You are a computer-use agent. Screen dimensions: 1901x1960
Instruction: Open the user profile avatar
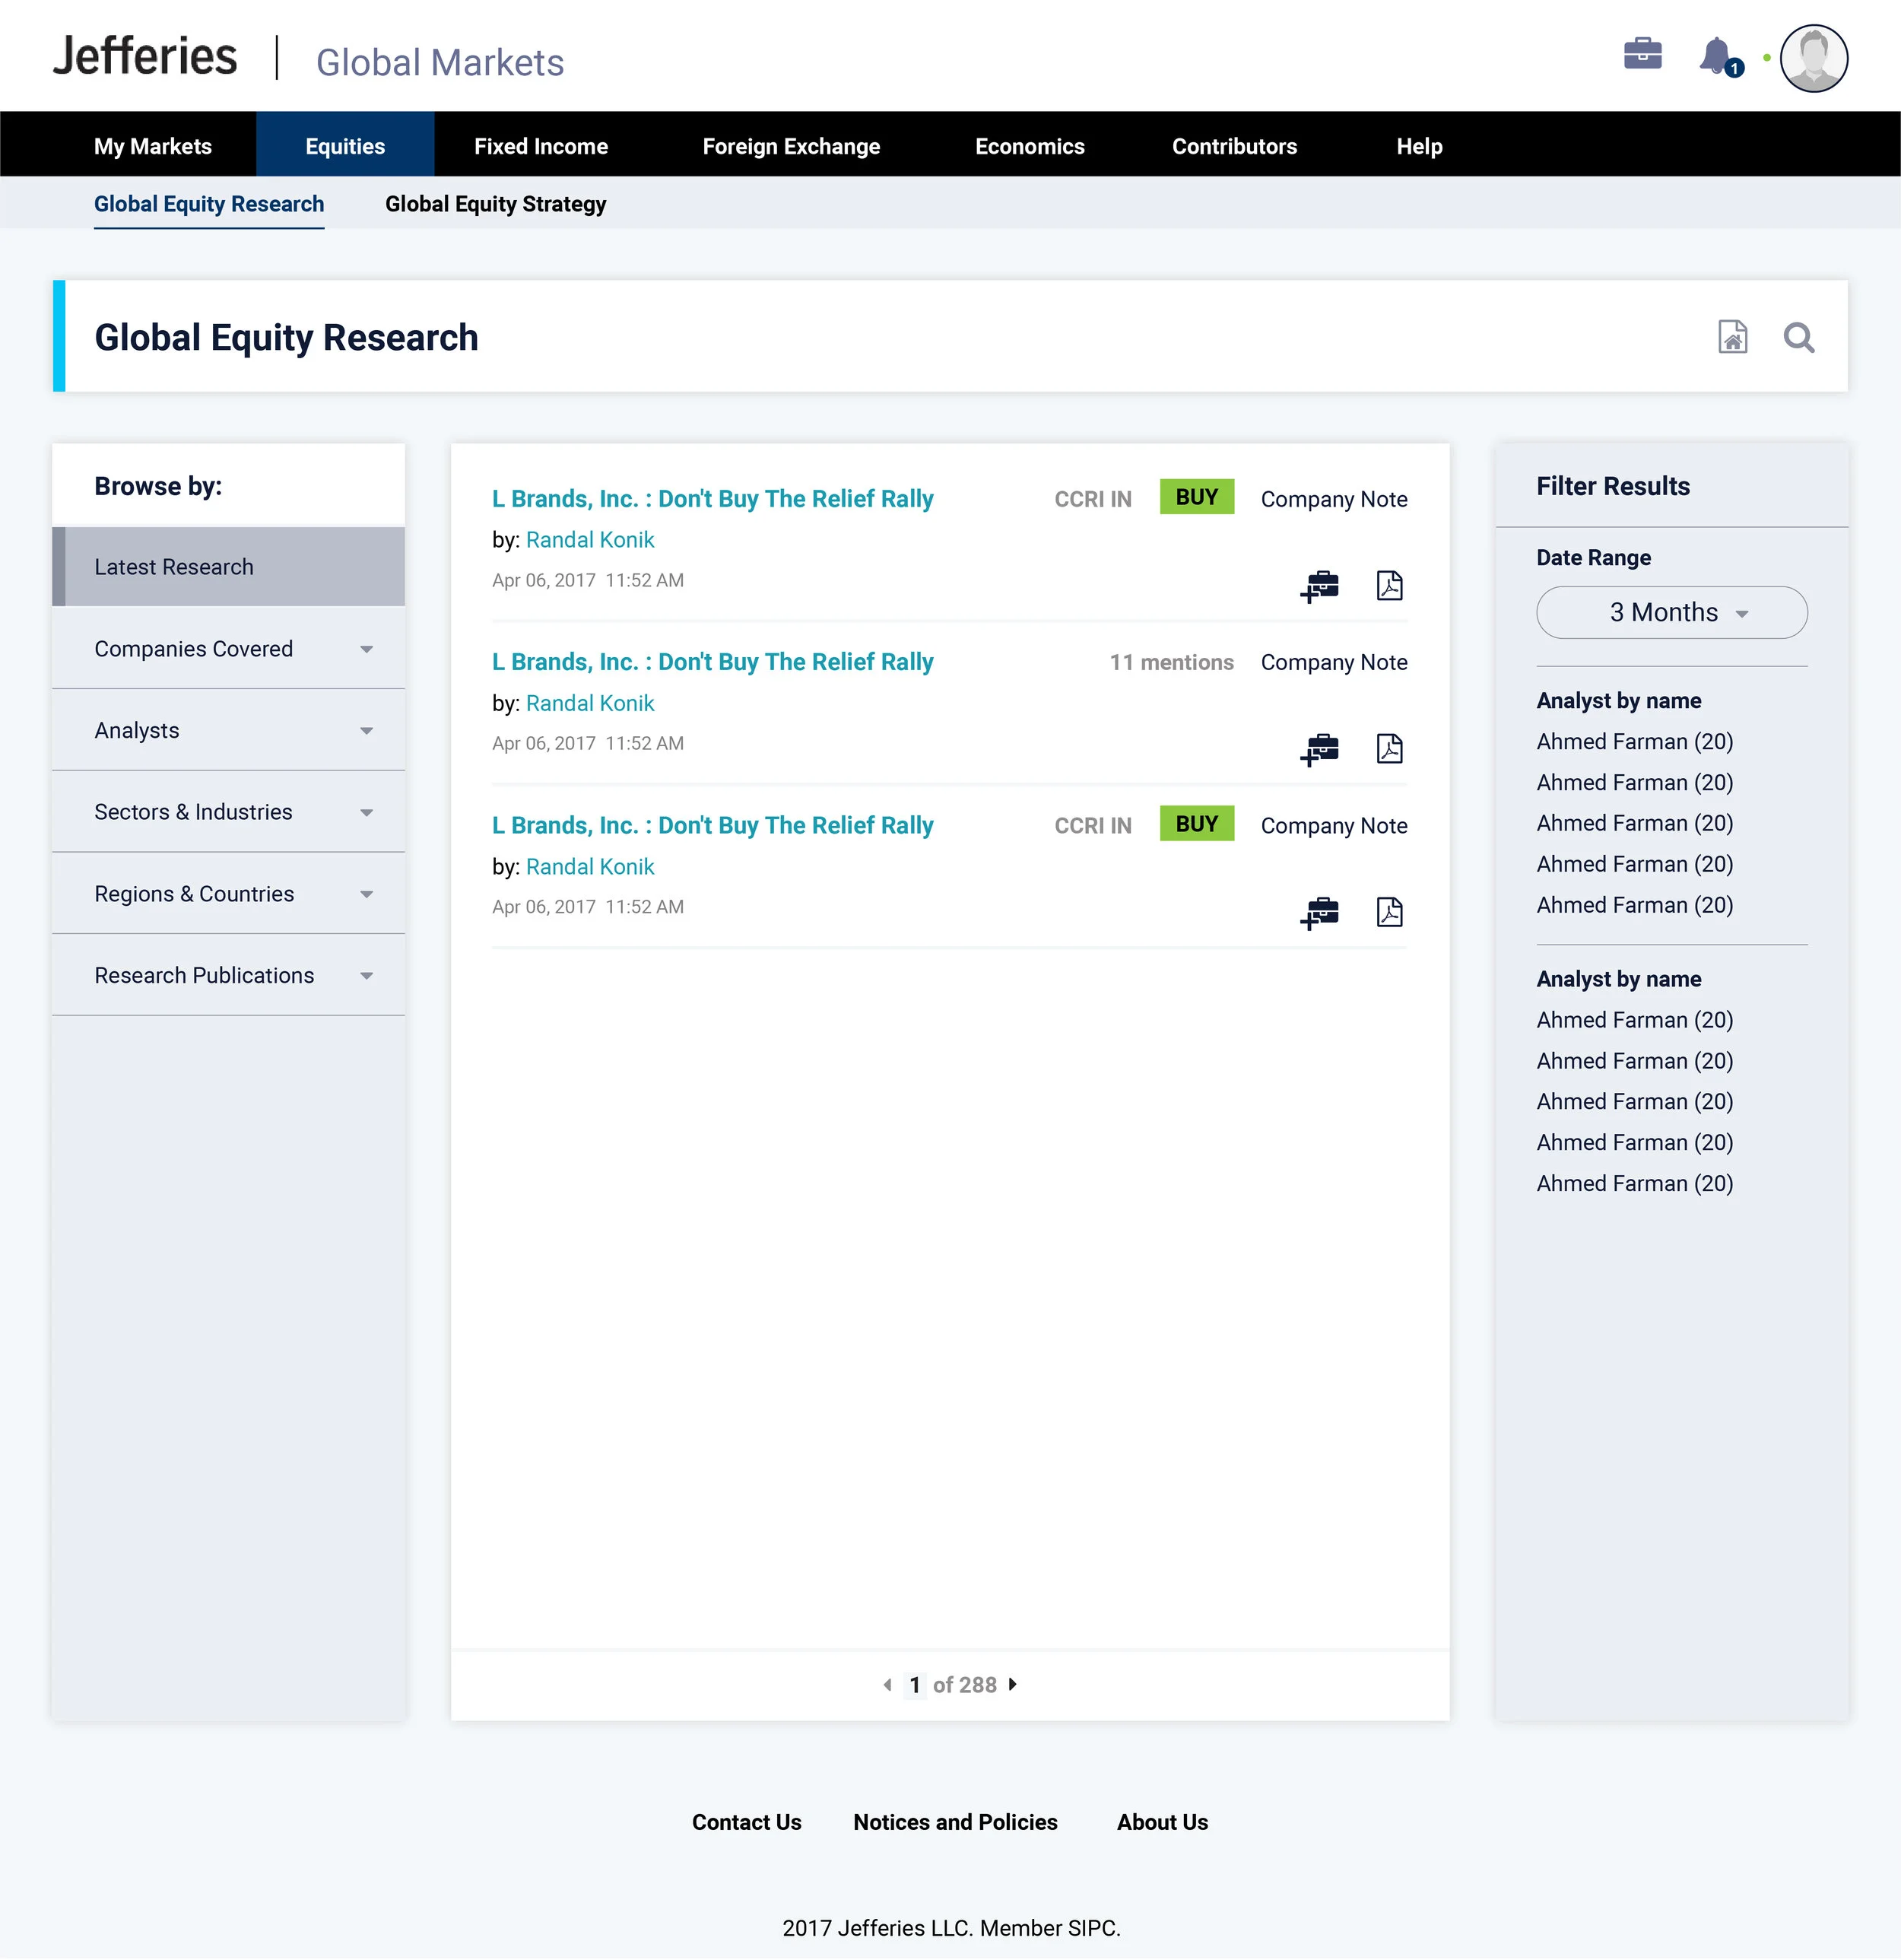pyautogui.click(x=1813, y=58)
